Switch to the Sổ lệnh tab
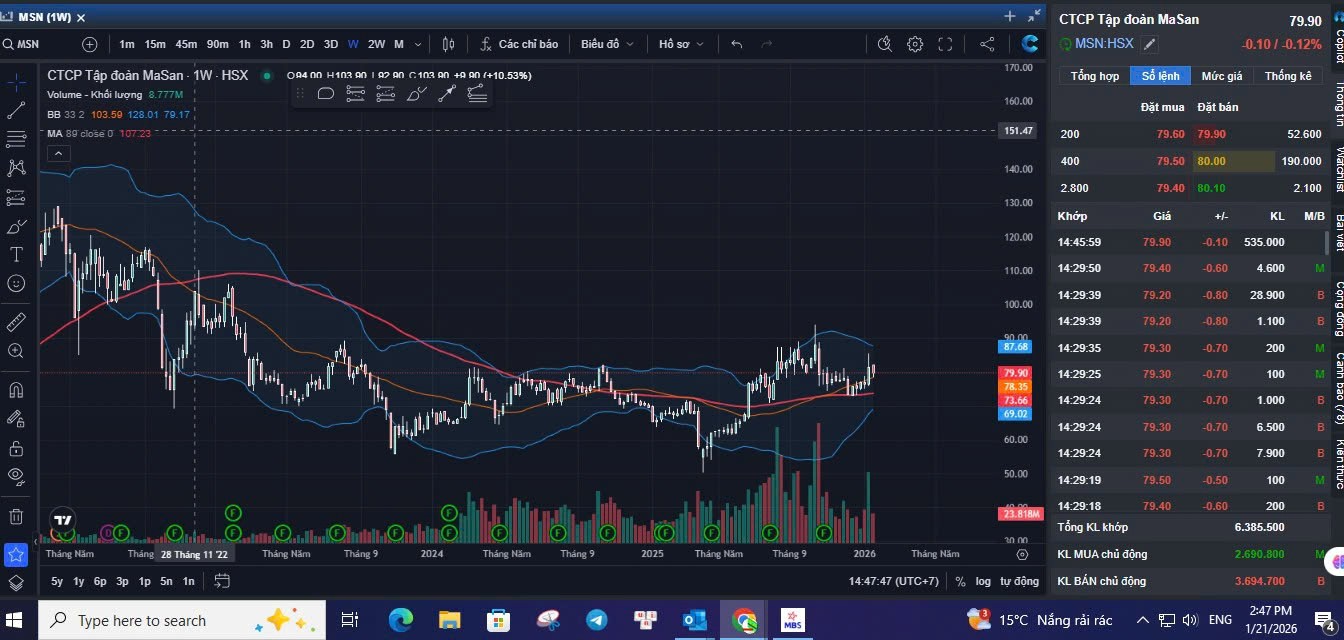Viewport: 1344px width, 640px height. [1161, 76]
